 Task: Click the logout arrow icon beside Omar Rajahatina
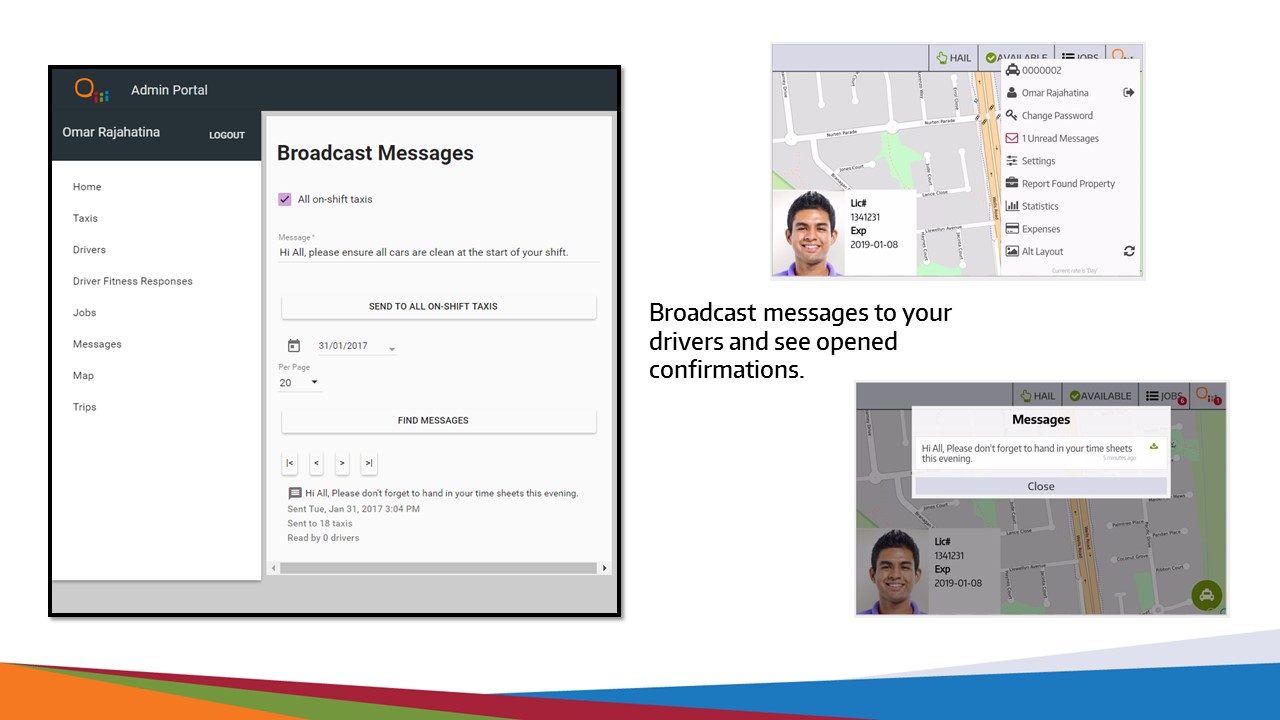point(1129,92)
